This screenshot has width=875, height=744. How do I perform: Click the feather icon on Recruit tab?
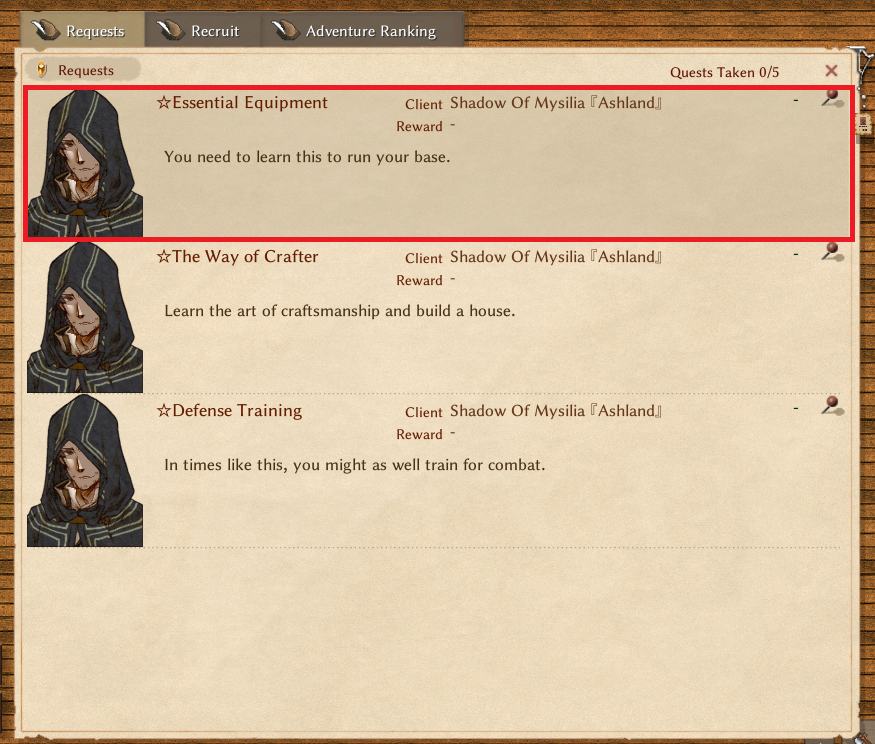(x=170, y=30)
